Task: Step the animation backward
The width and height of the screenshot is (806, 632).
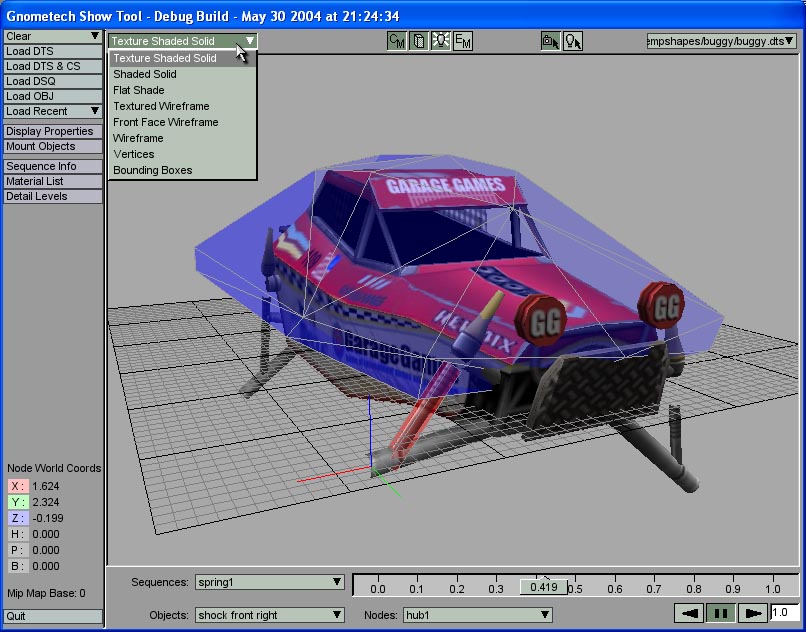Action: (689, 613)
